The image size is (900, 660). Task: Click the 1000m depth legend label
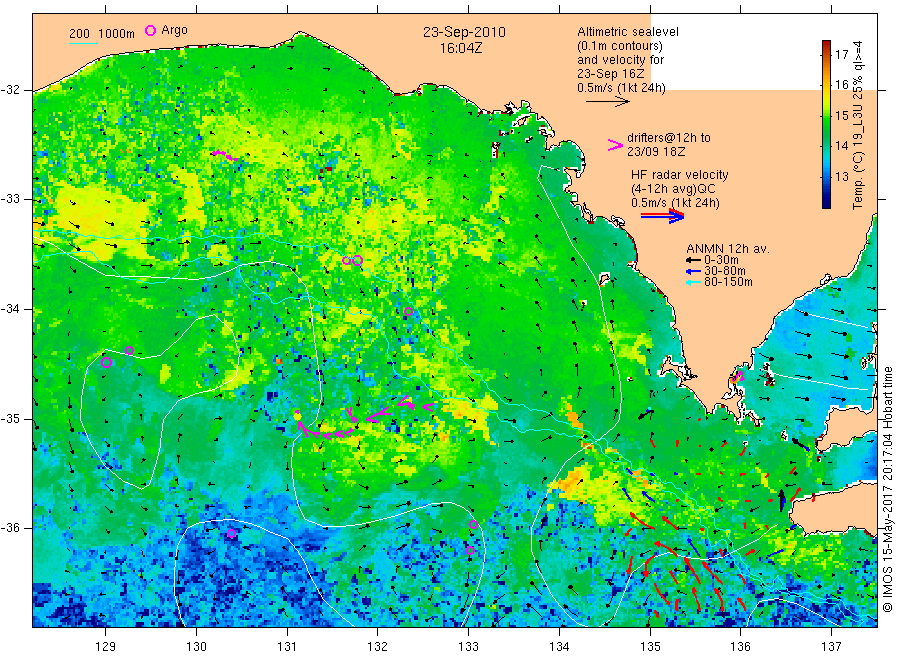point(117,33)
